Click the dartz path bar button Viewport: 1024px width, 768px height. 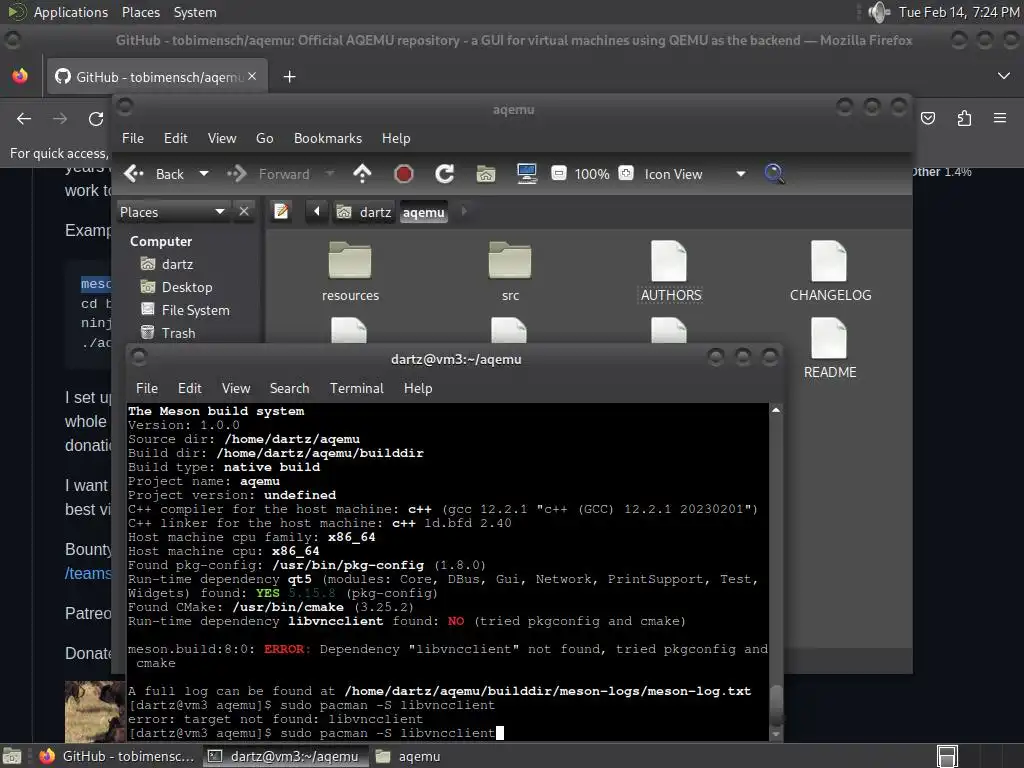tap(364, 212)
